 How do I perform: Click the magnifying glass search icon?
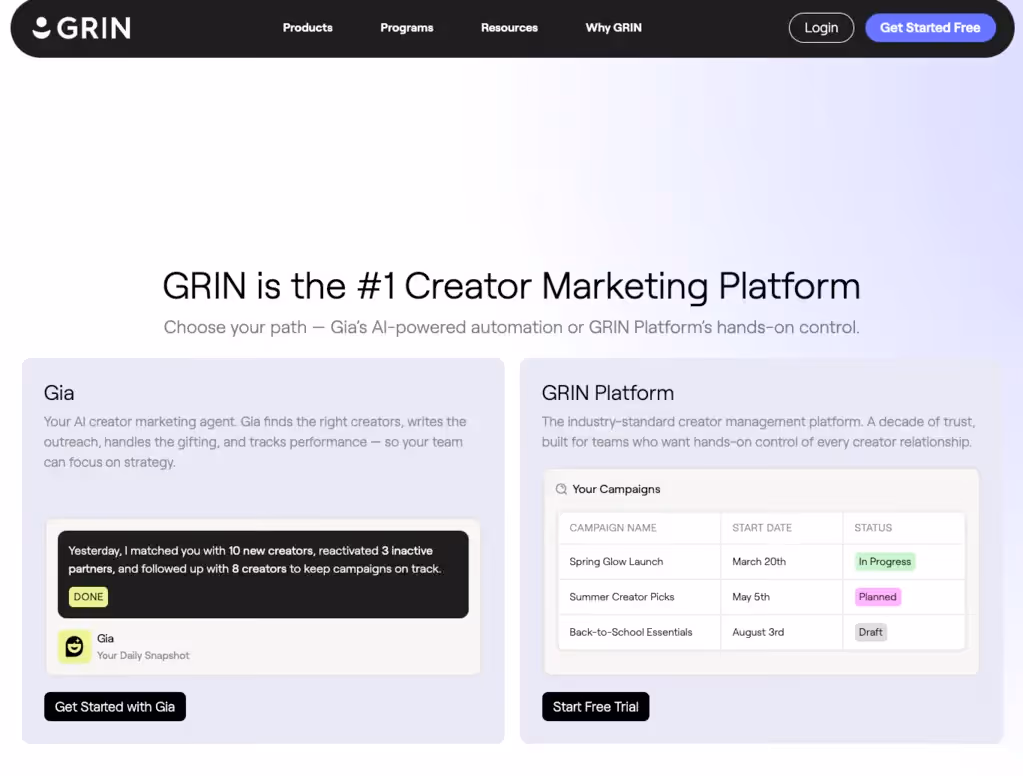pos(561,489)
